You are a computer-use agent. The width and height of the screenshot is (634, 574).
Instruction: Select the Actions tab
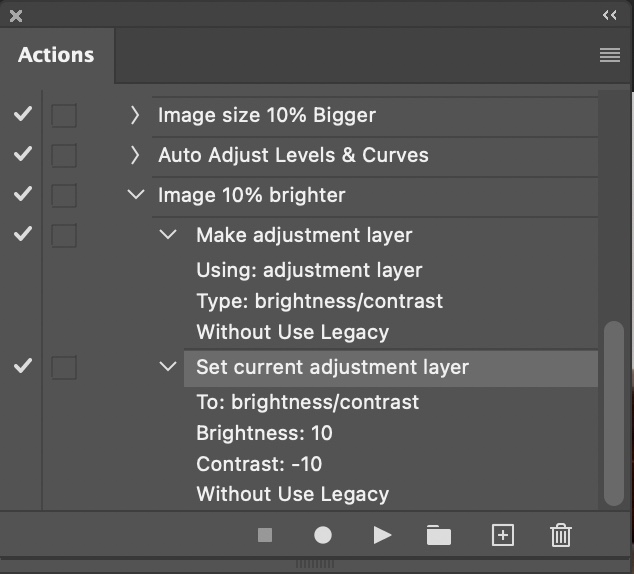[x=56, y=55]
